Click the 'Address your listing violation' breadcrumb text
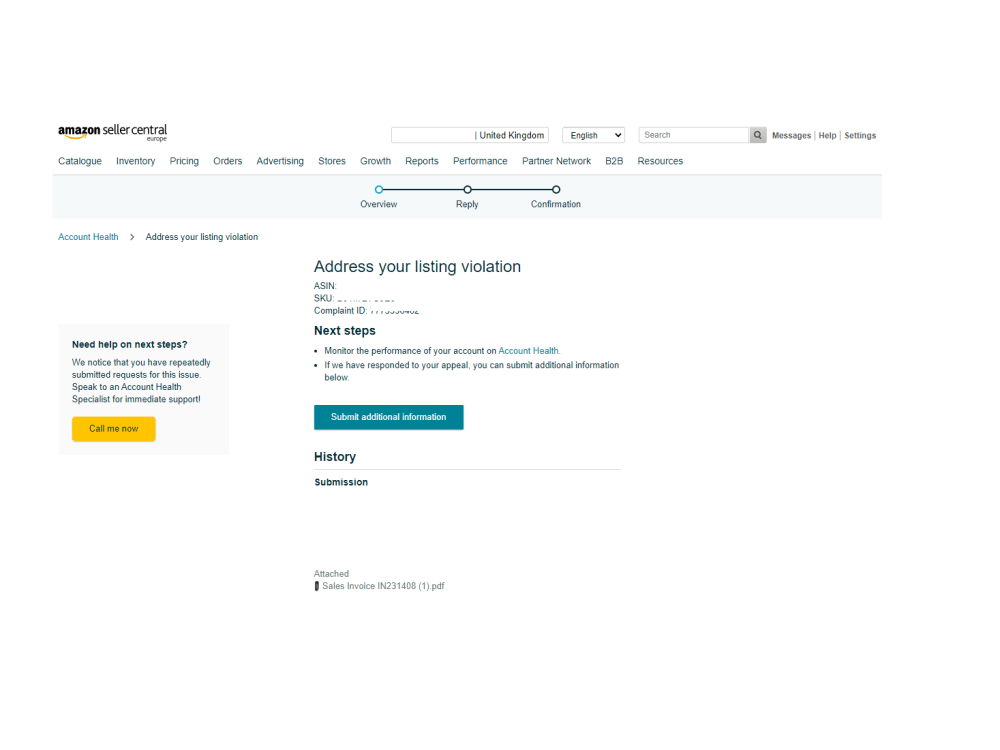 (202, 237)
